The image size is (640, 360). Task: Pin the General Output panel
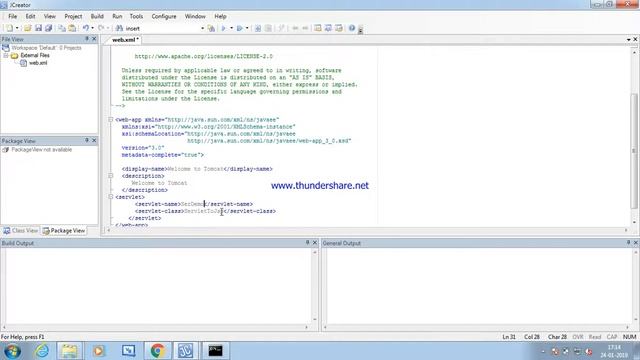628,242
